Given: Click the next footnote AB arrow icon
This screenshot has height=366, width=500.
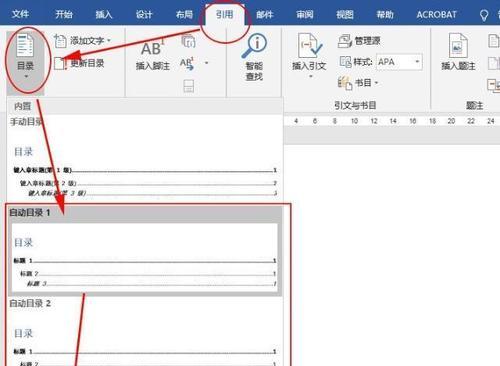Looking at the screenshot, I should click(x=187, y=63).
